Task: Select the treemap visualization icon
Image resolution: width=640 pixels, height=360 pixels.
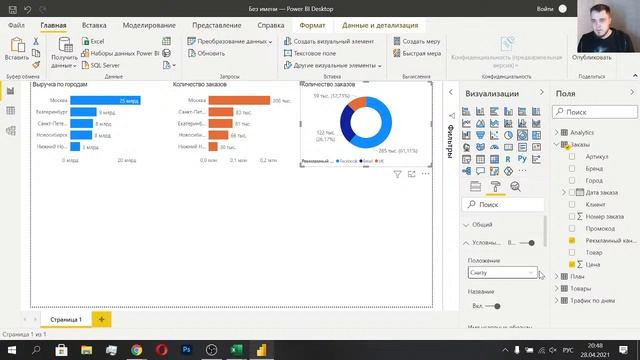Action: pos(536,135)
